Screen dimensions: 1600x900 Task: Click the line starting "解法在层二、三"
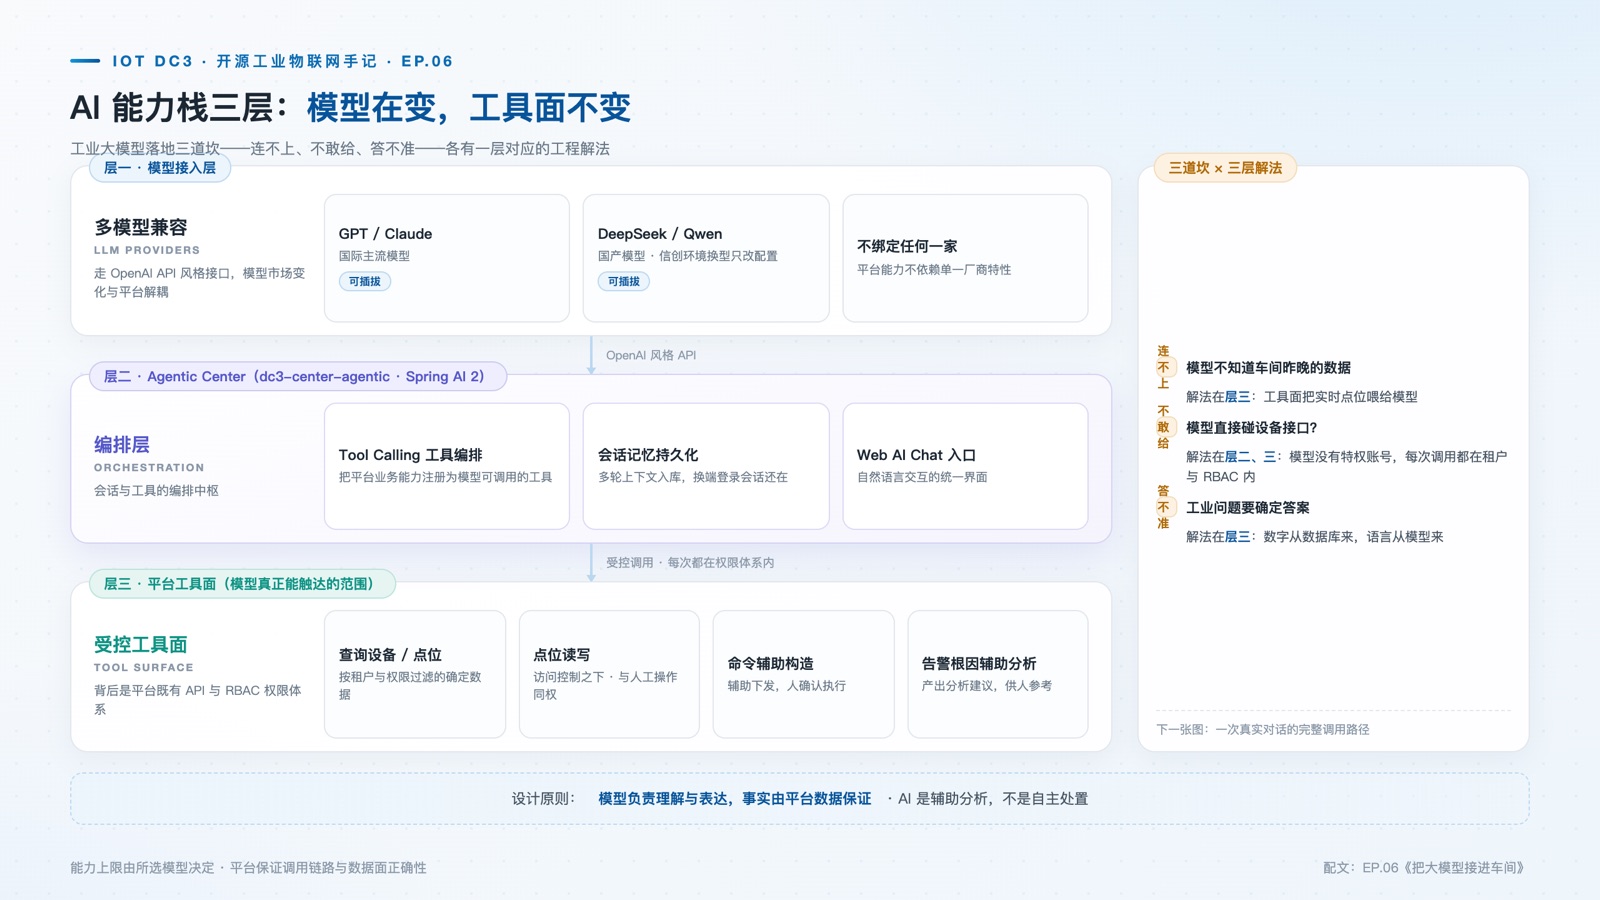tap(1346, 467)
